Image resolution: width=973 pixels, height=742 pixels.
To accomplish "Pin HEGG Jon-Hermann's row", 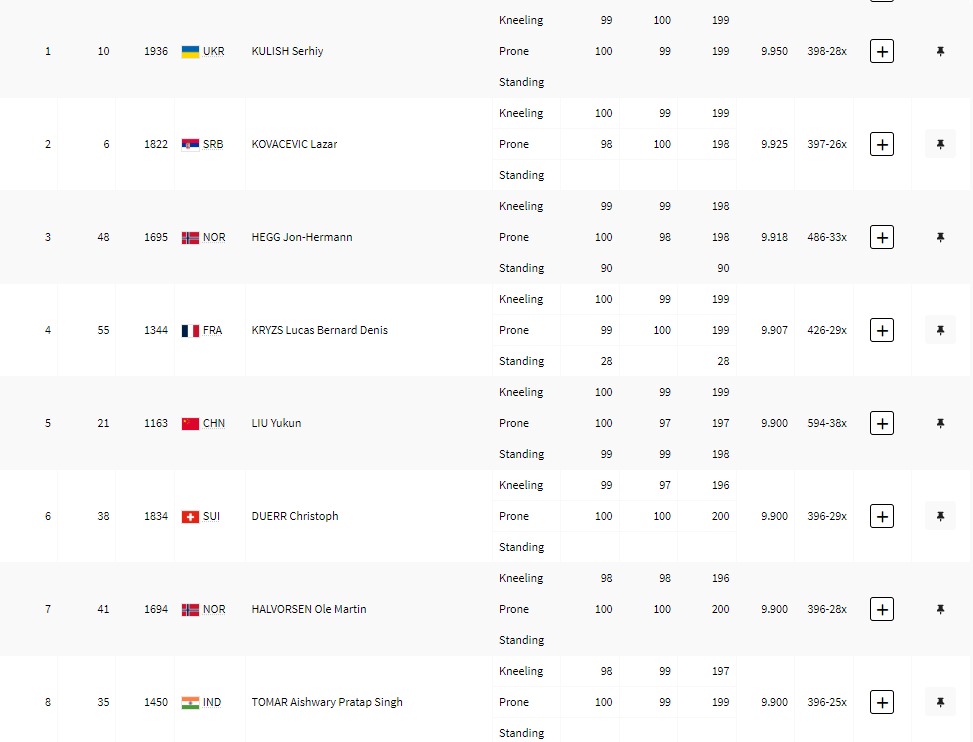I will click(x=940, y=237).
